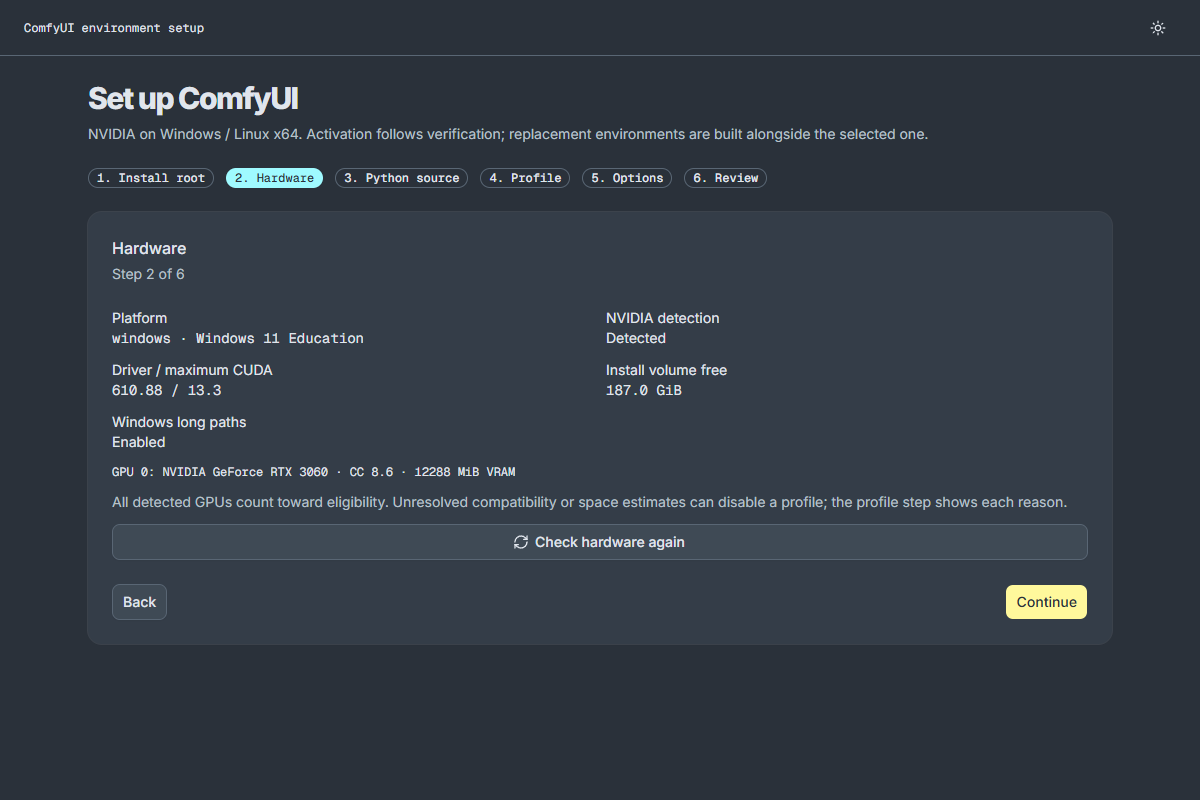1200x800 pixels.
Task: Continue to the next setup step
Action: pyautogui.click(x=1046, y=602)
